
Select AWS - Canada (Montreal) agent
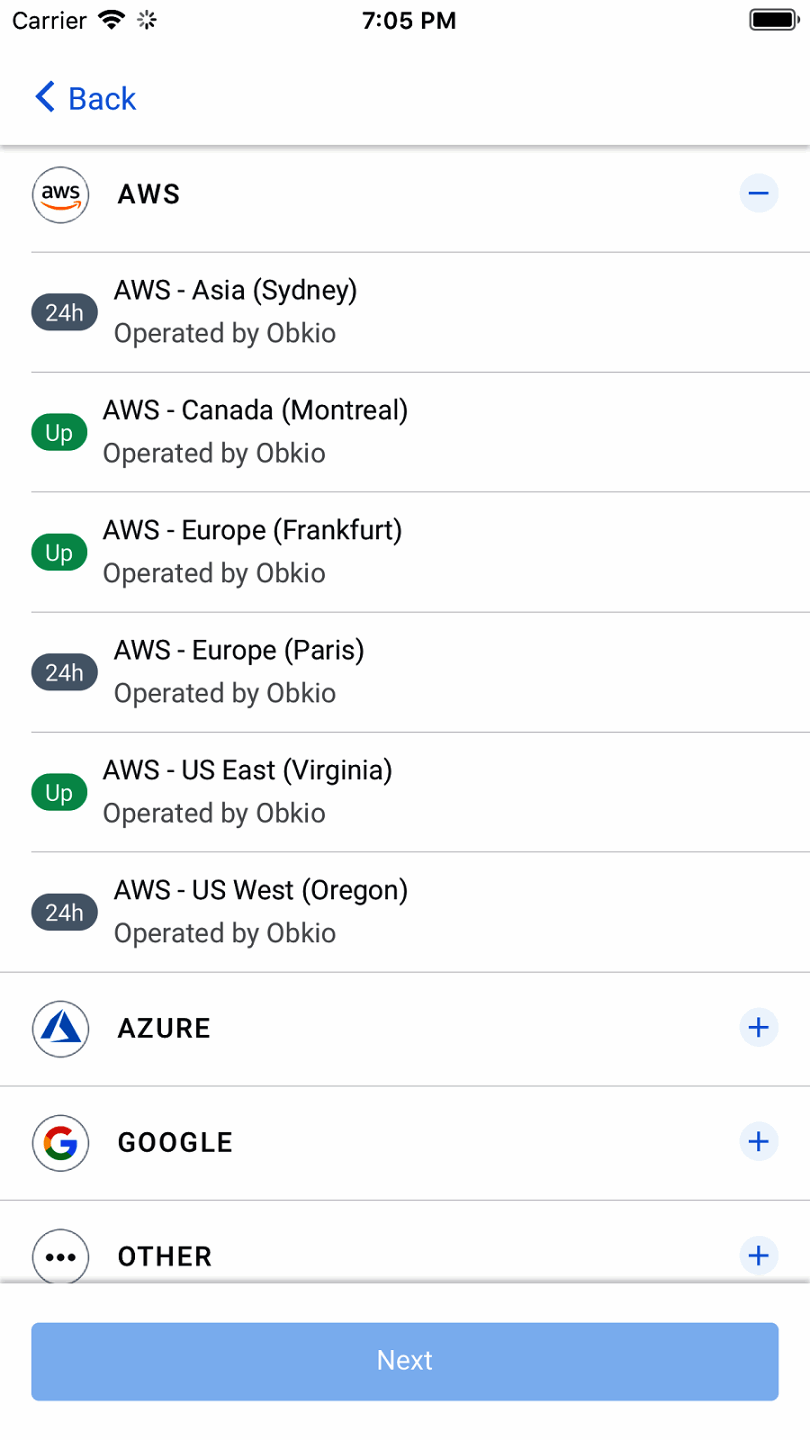click(255, 410)
